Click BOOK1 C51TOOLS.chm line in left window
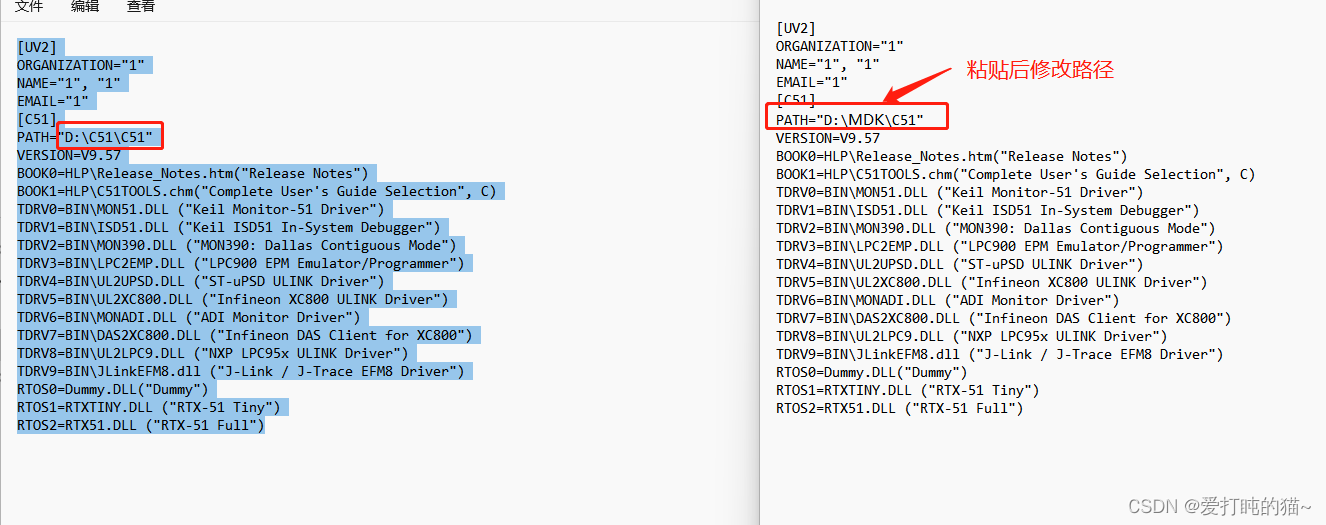The width and height of the screenshot is (1326, 525). [x=256, y=191]
